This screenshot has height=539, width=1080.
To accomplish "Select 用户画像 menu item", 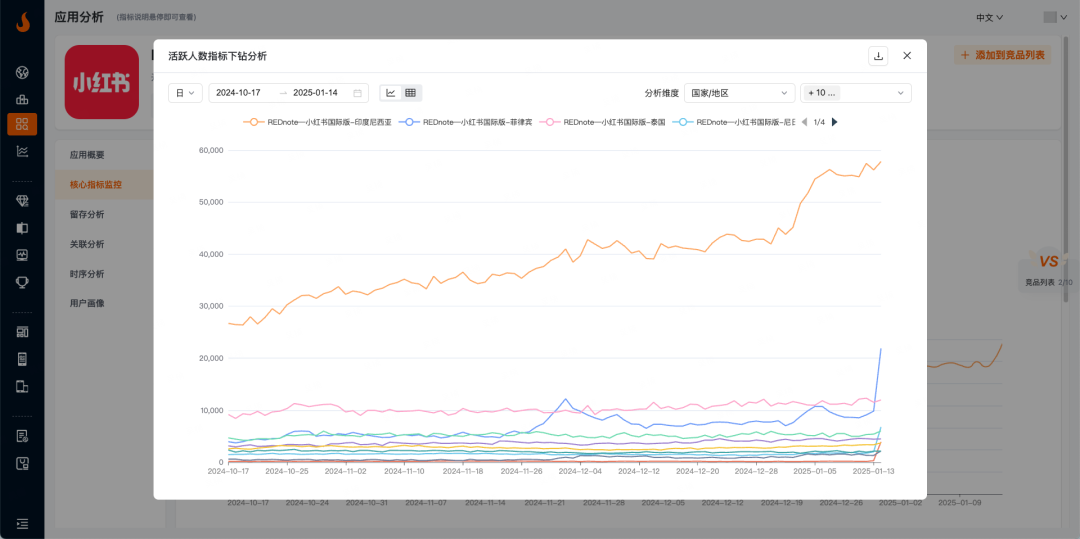I will click(87, 303).
